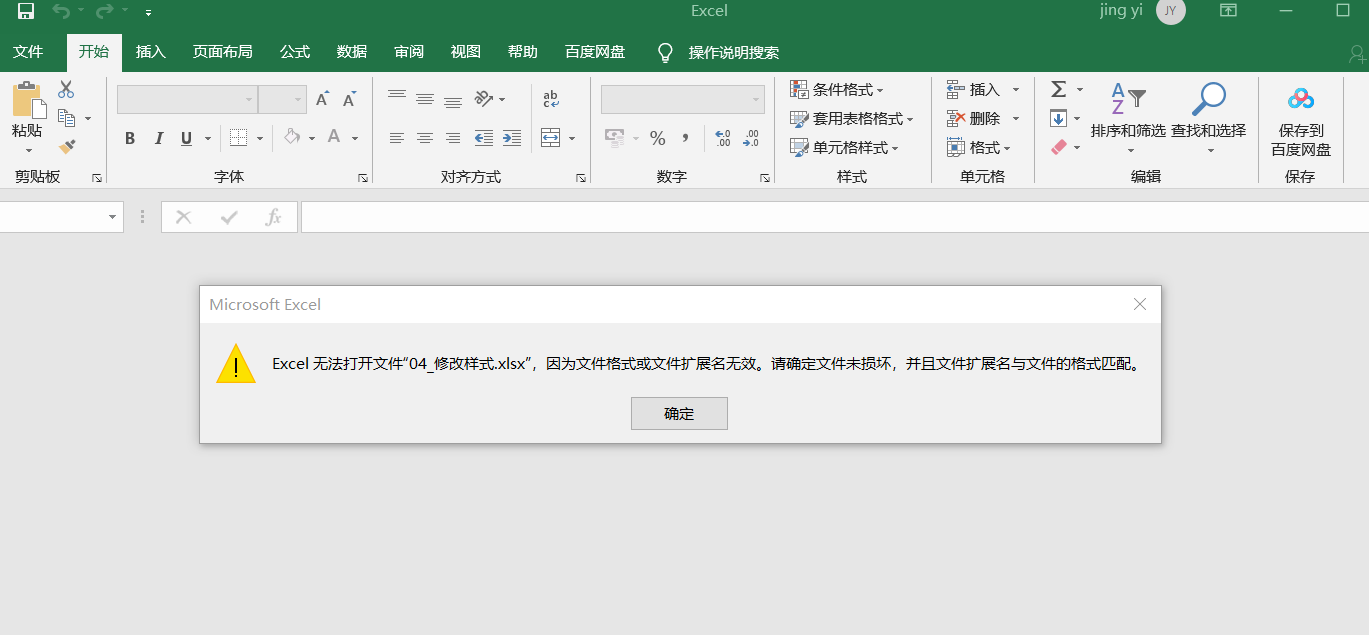Increase font size with larger A icon
The height and width of the screenshot is (635, 1369).
[322, 99]
